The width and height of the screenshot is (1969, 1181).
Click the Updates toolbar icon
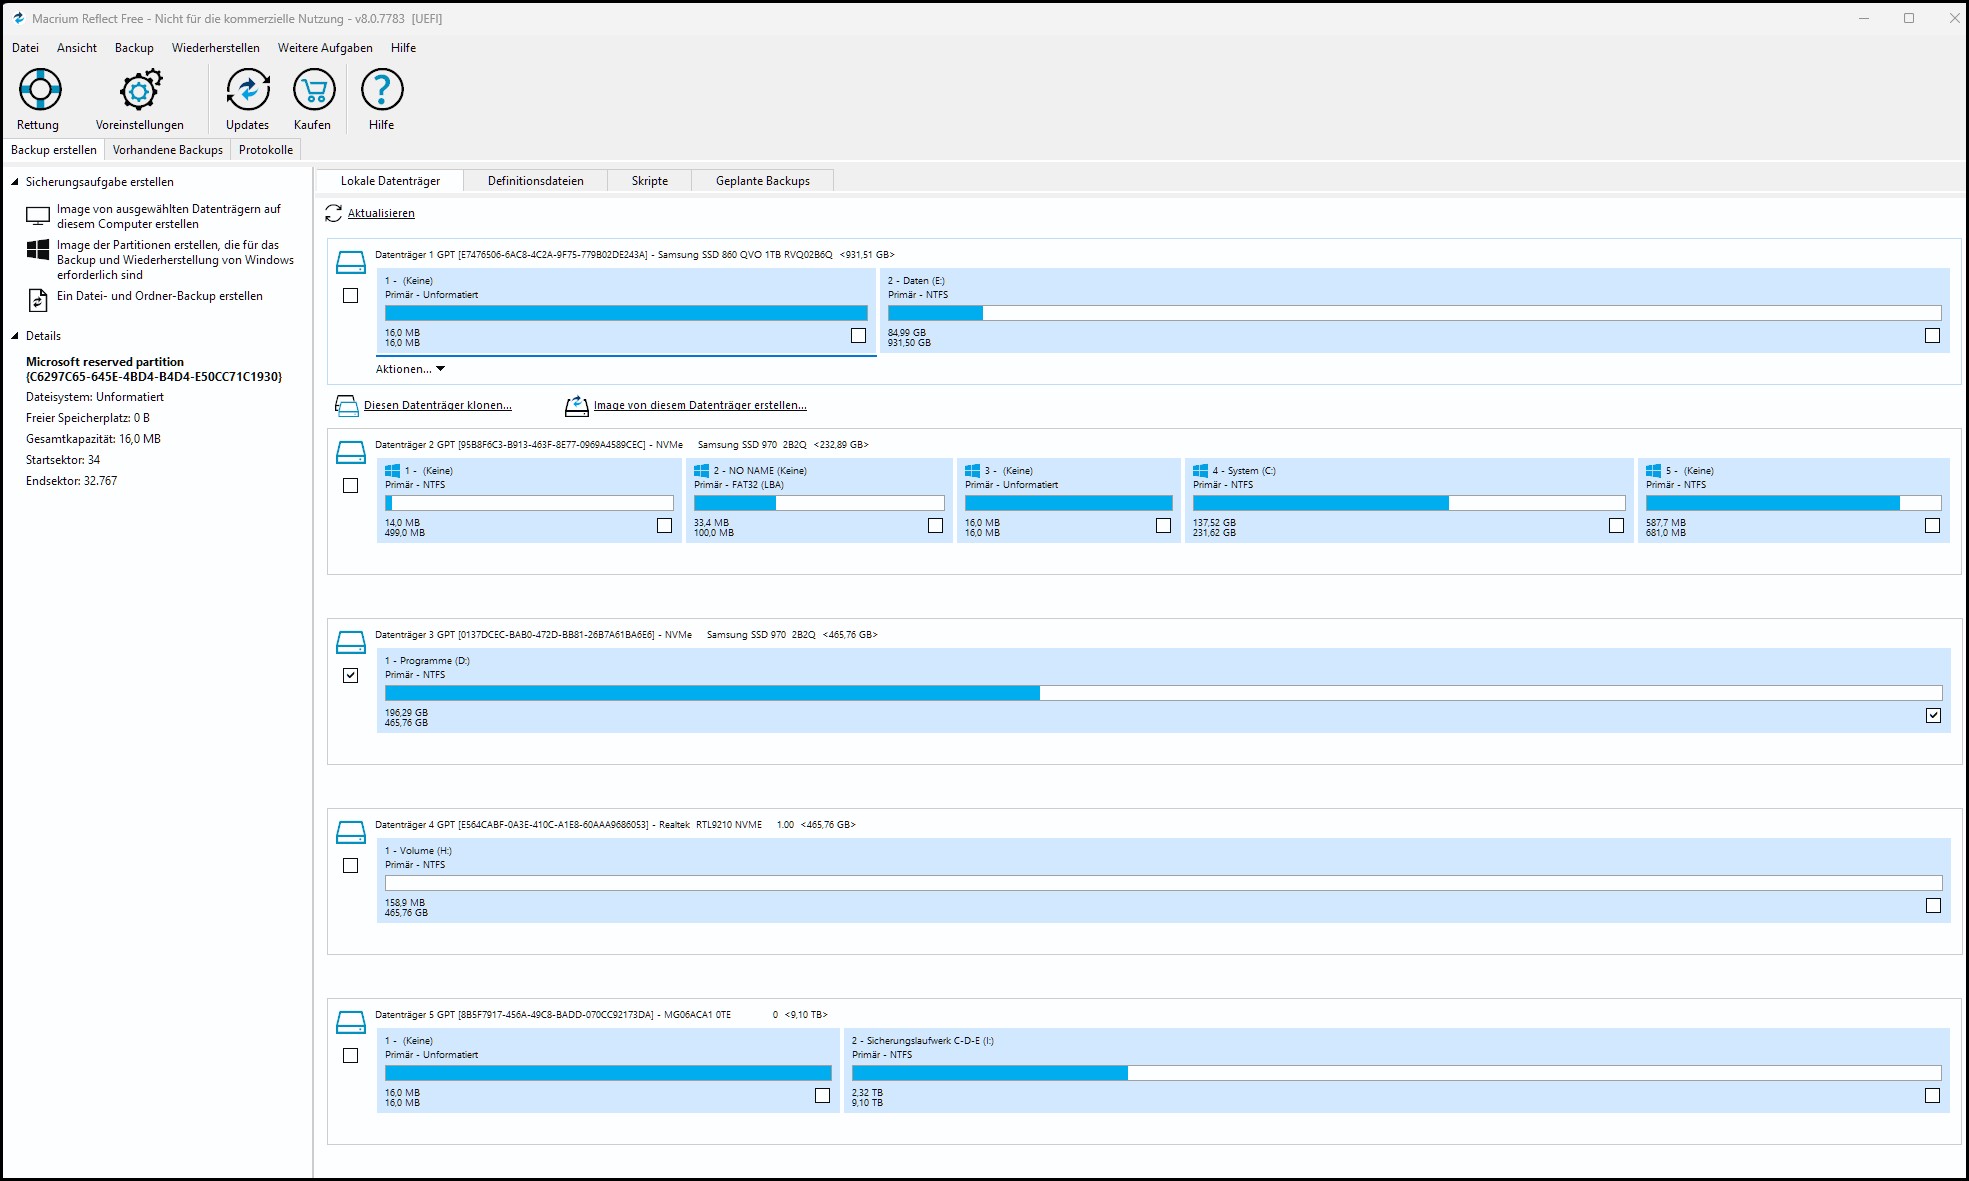pos(247,90)
